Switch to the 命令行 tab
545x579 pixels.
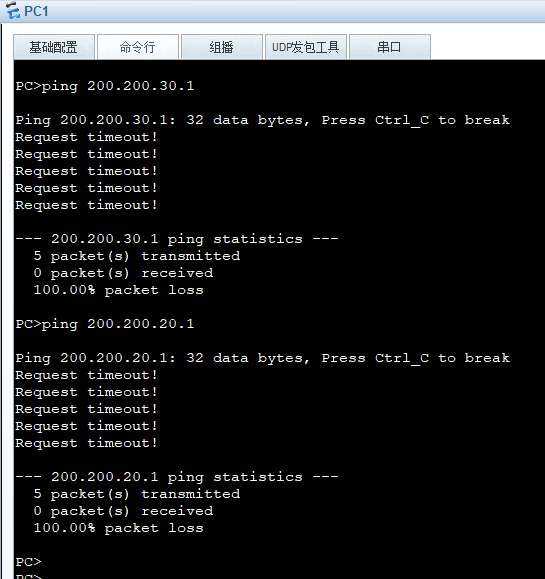coord(138,47)
